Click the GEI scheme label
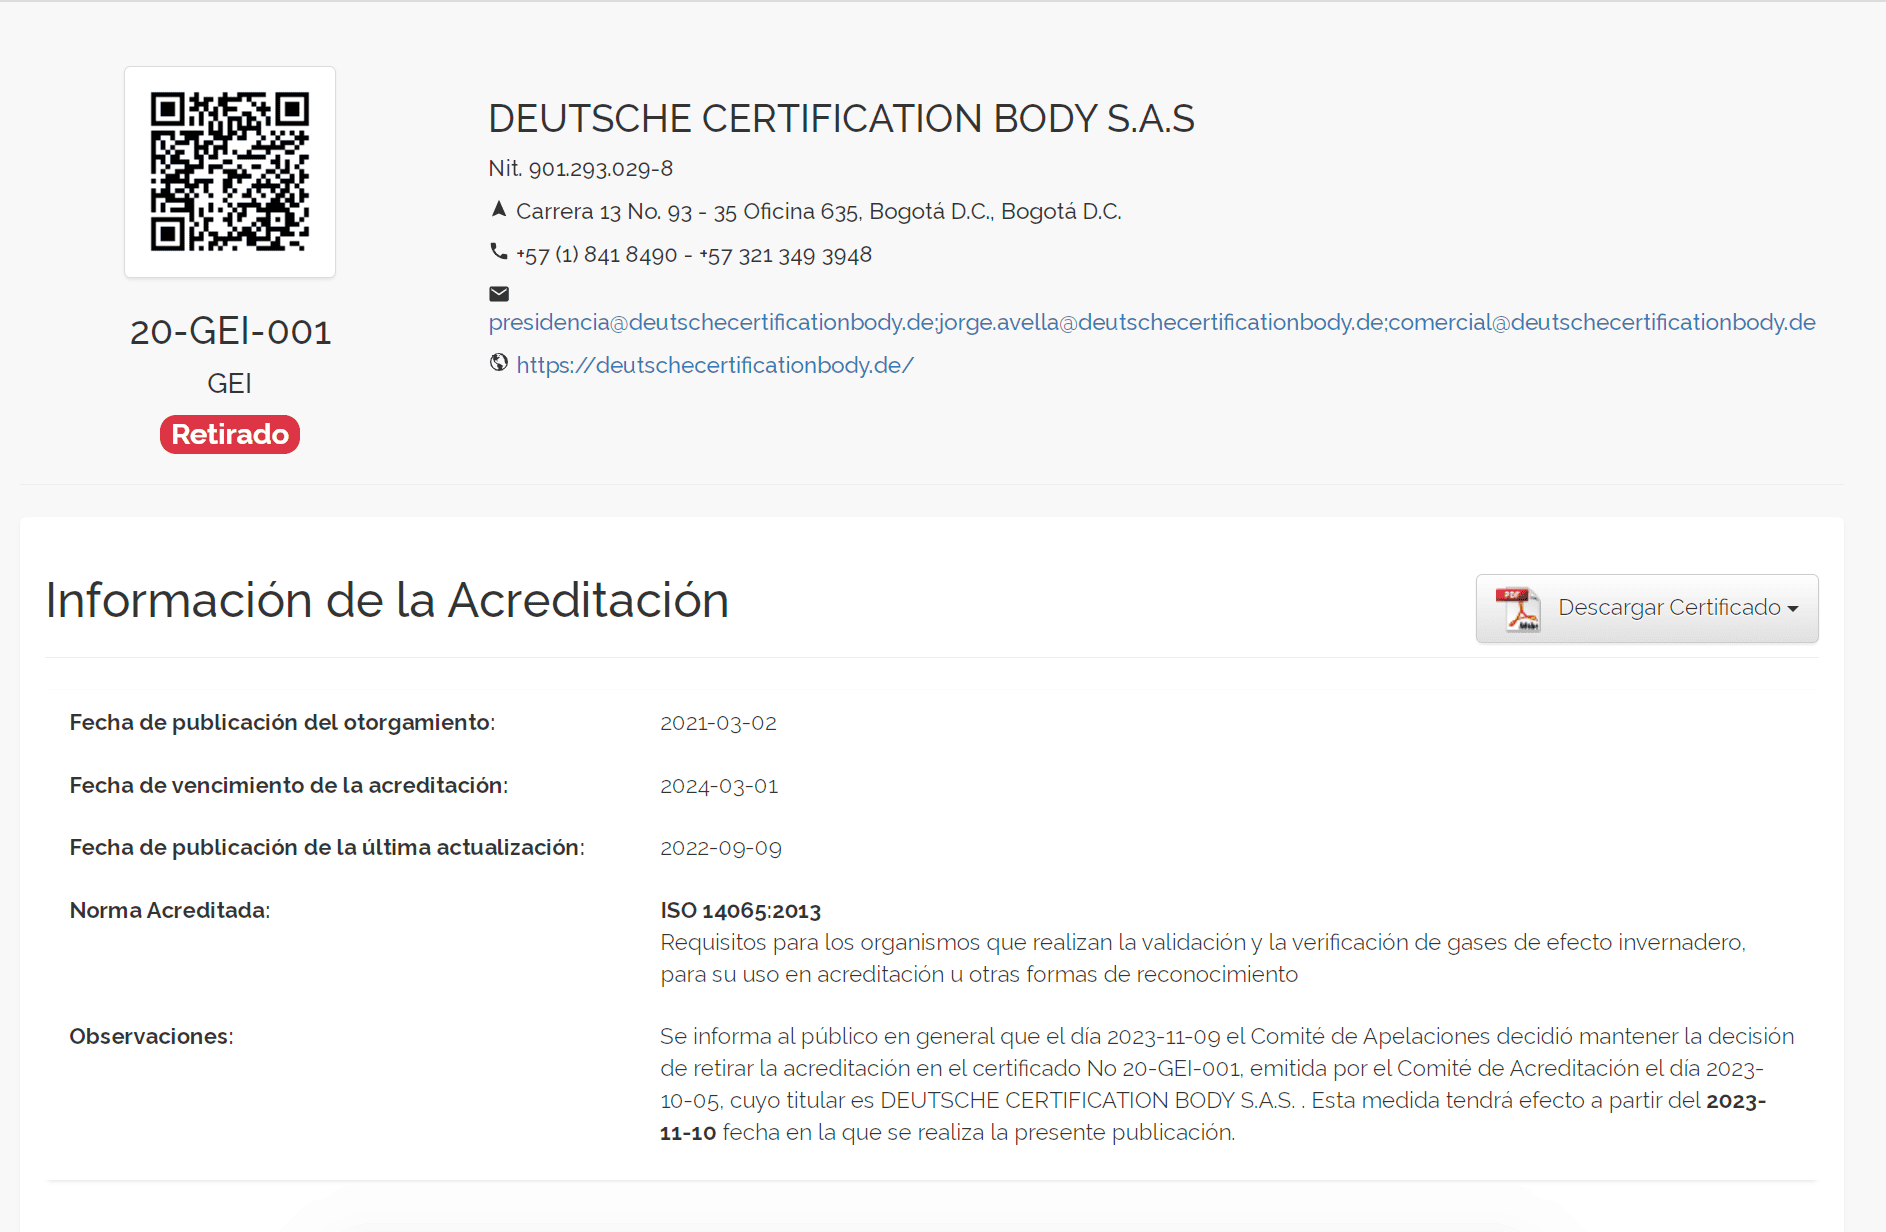The image size is (1886, 1232). (x=229, y=383)
